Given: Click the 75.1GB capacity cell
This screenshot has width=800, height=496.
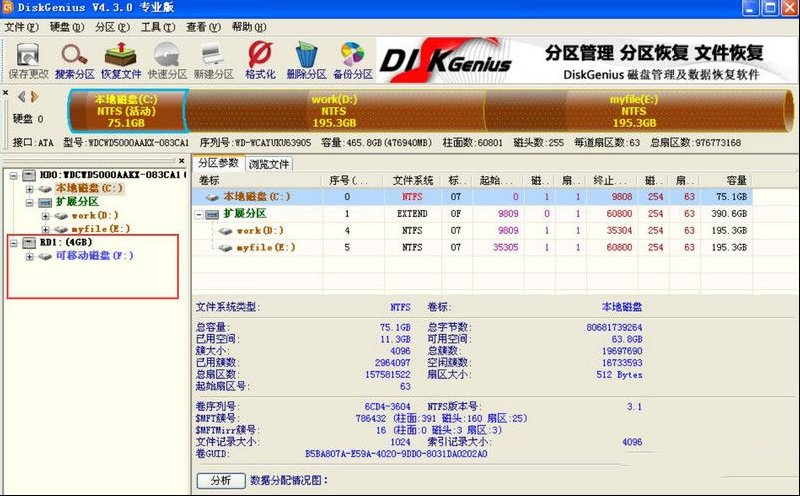Looking at the screenshot, I should click(731, 196).
